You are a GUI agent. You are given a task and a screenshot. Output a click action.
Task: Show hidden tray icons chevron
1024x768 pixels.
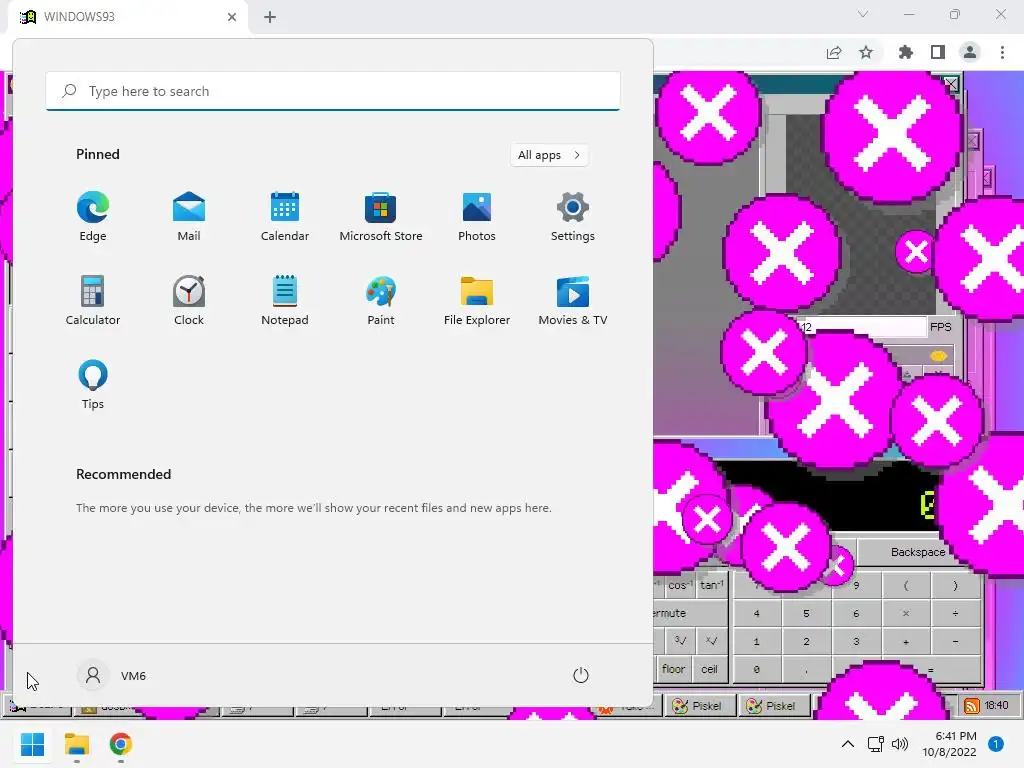tap(848, 744)
